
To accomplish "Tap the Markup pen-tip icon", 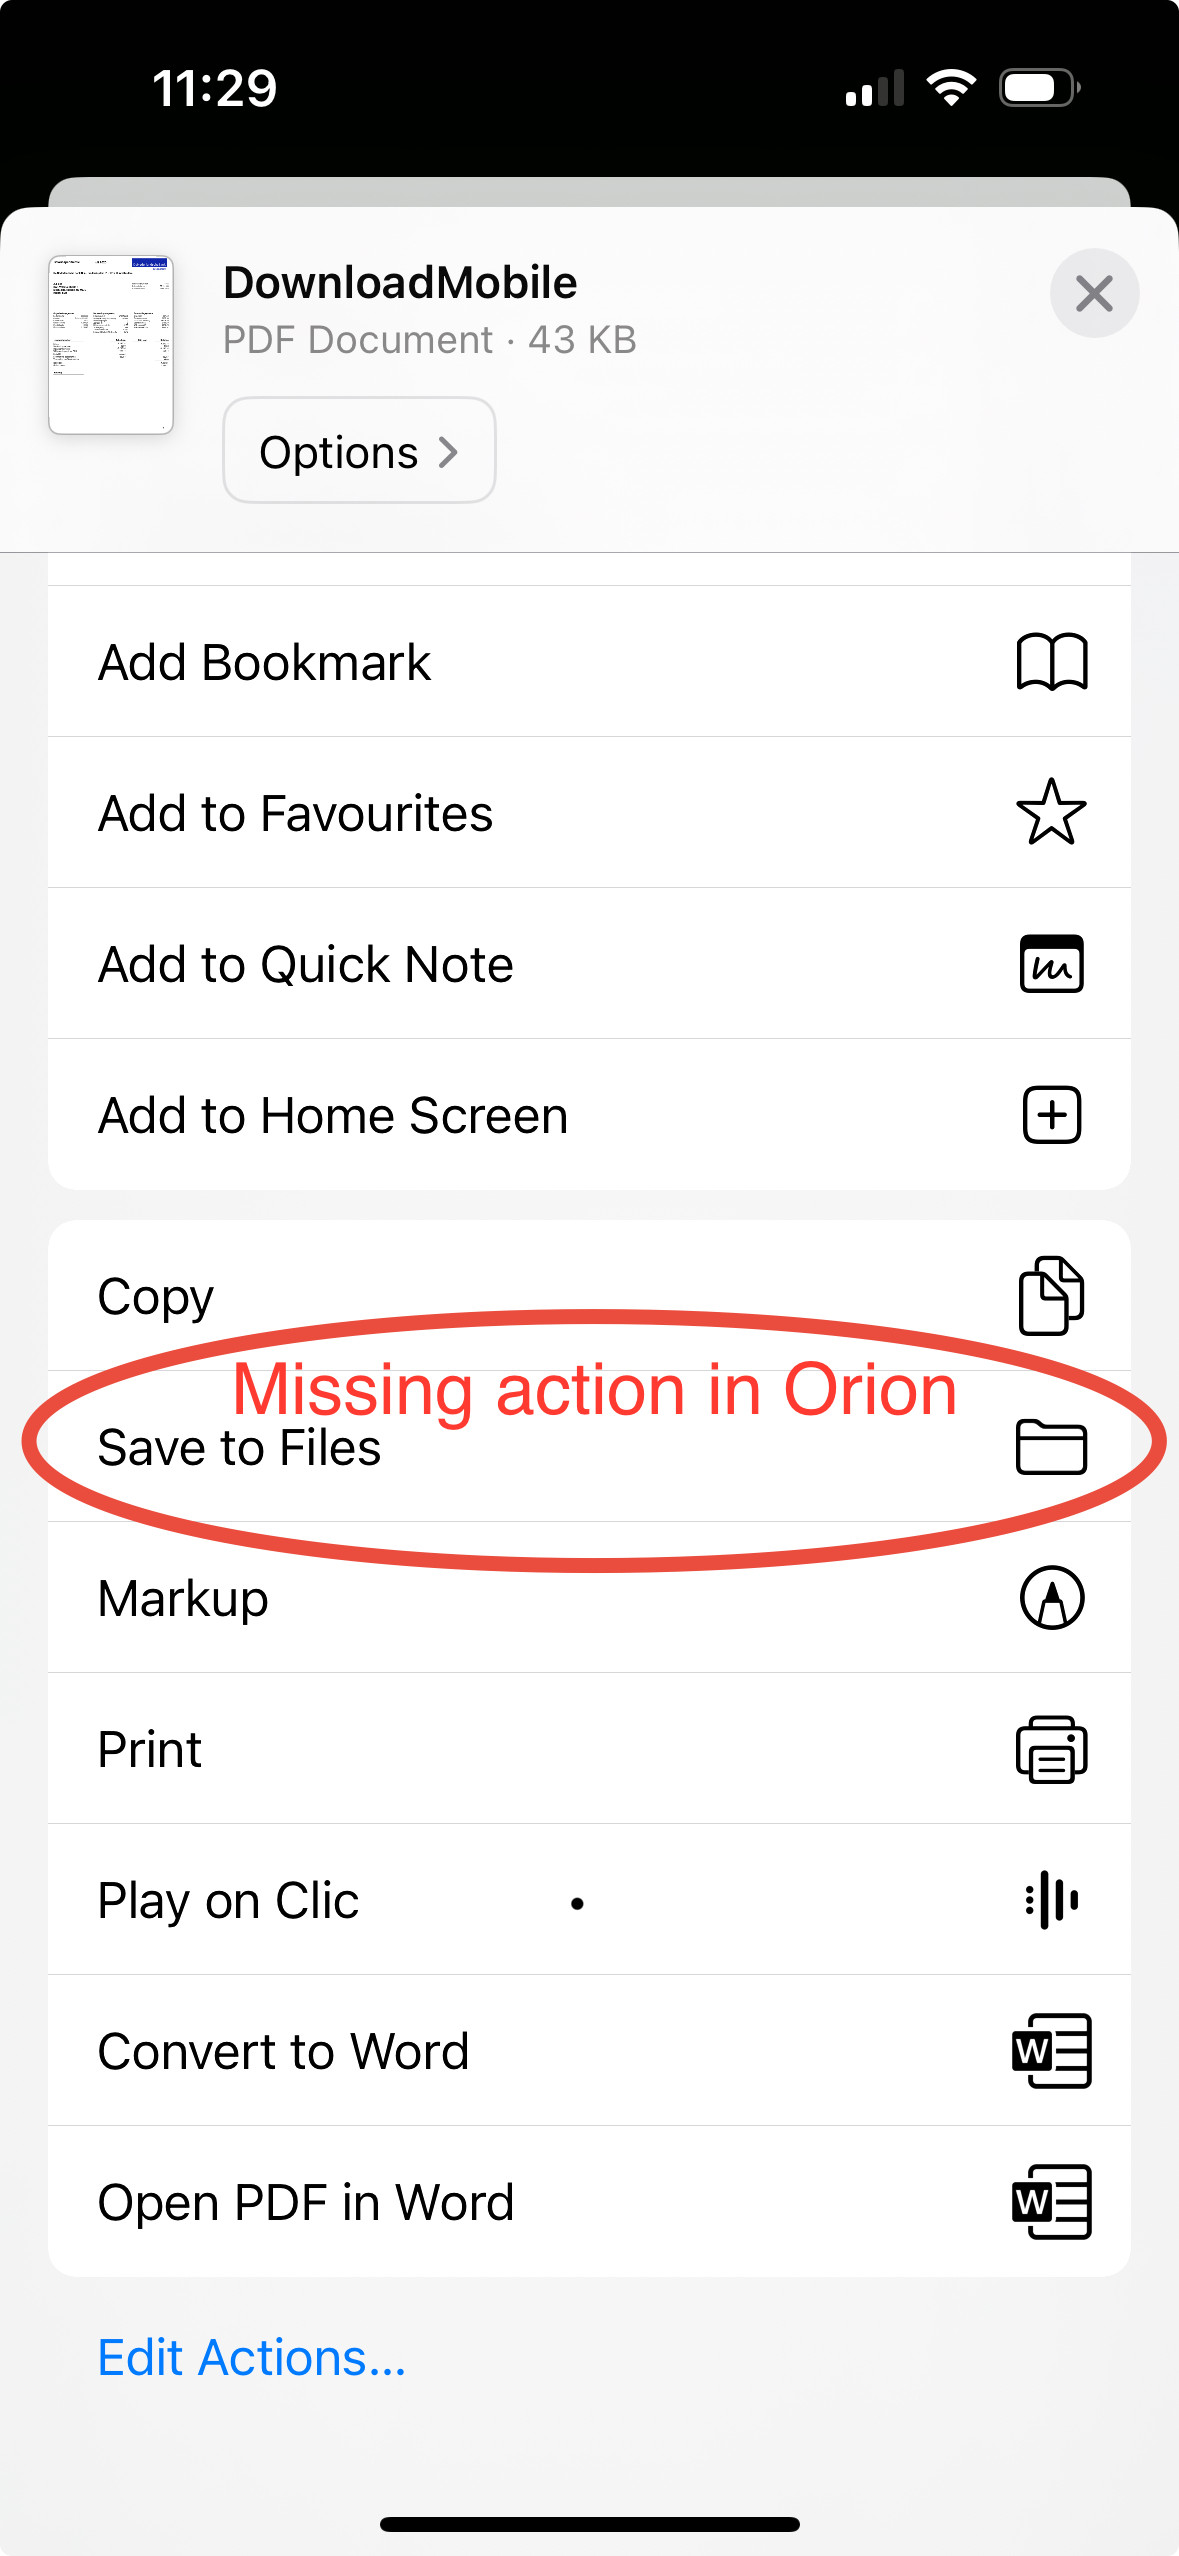I will click(1051, 1598).
